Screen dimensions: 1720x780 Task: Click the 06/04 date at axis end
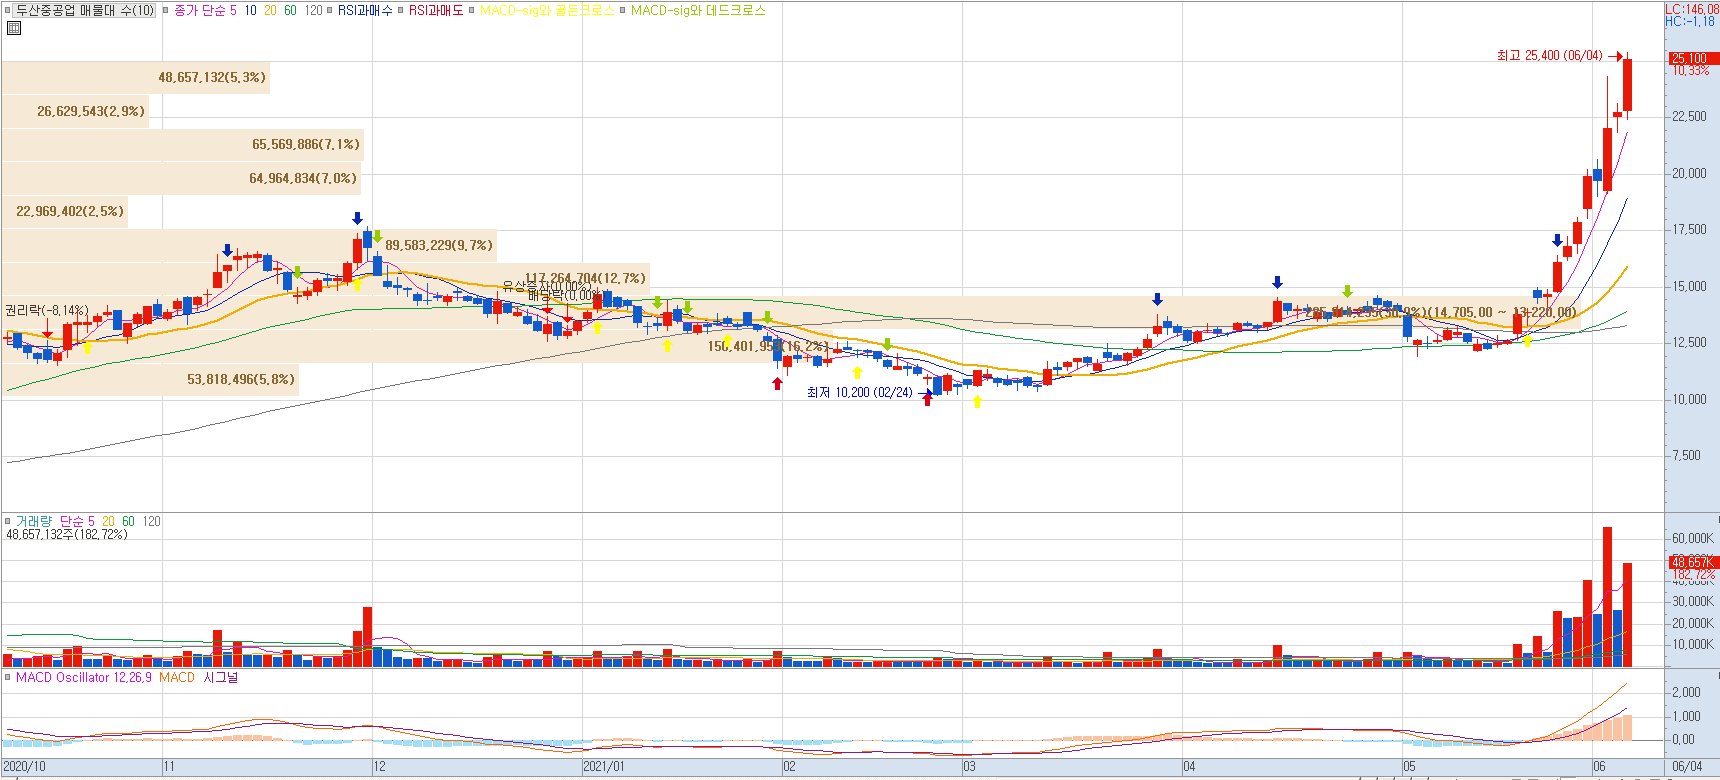pyautogui.click(x=1687, y=766)
